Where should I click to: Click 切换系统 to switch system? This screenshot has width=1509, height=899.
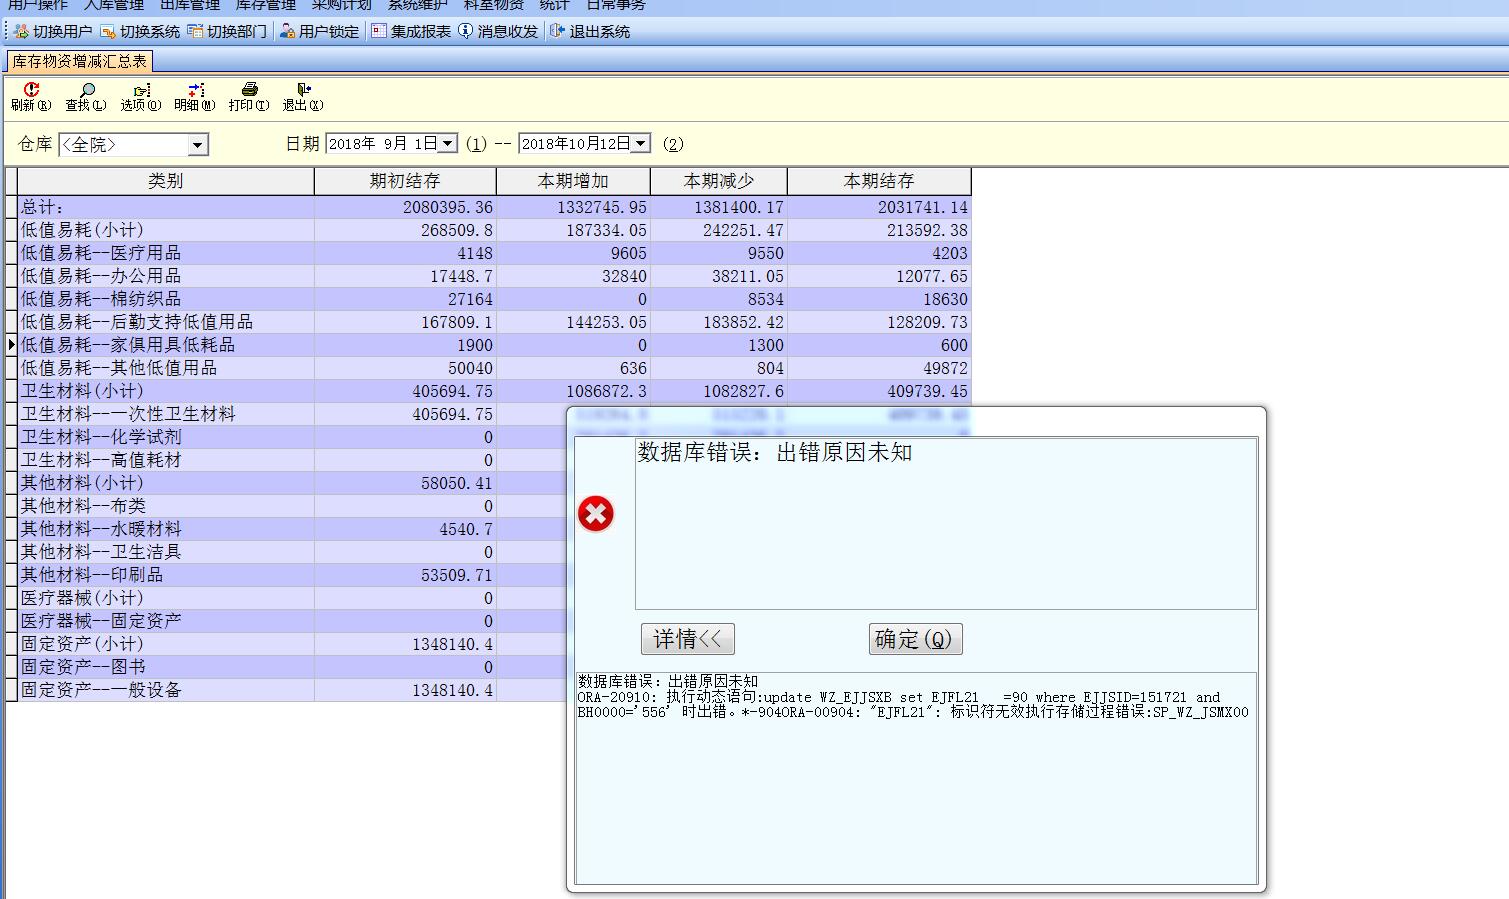coord(140,32)
